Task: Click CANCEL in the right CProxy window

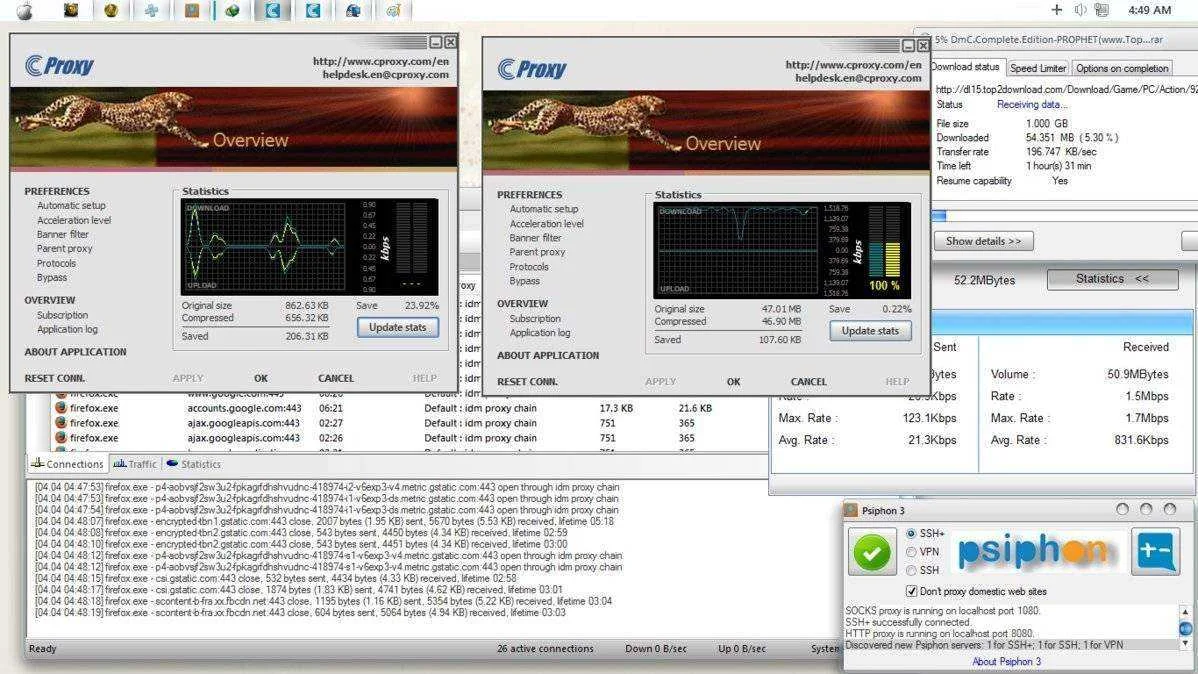Action: tap(808, 382)
